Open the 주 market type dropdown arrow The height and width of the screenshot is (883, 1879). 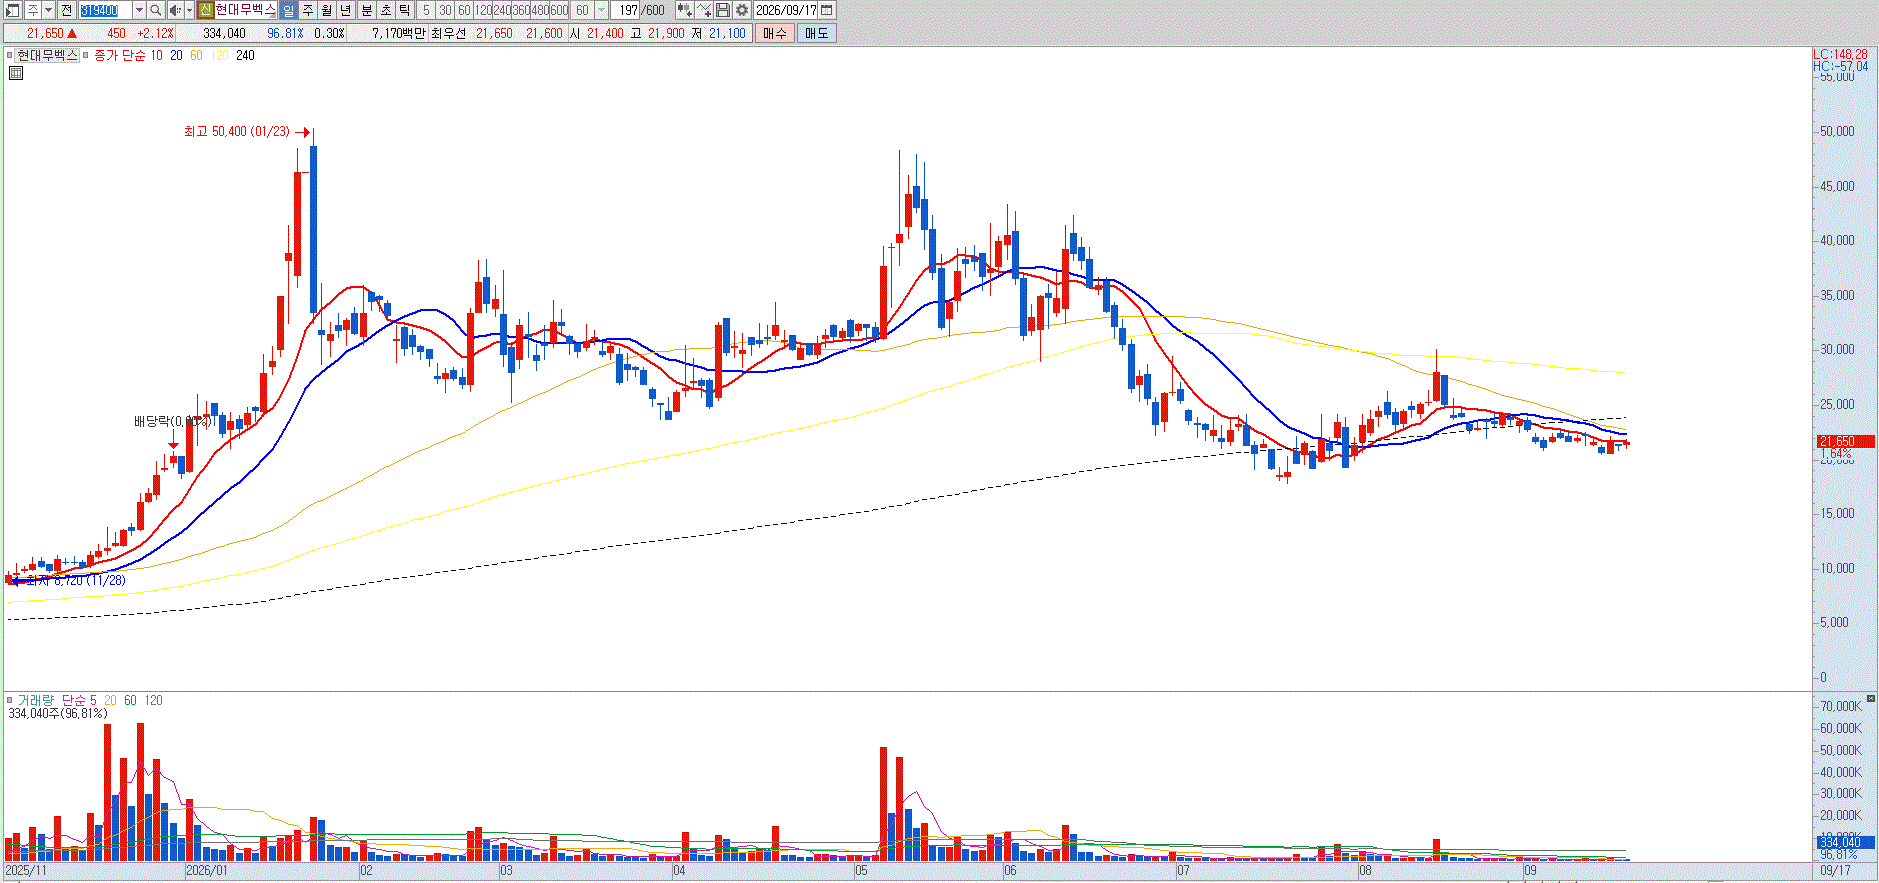pyautogui.click(x=48, y=10)
